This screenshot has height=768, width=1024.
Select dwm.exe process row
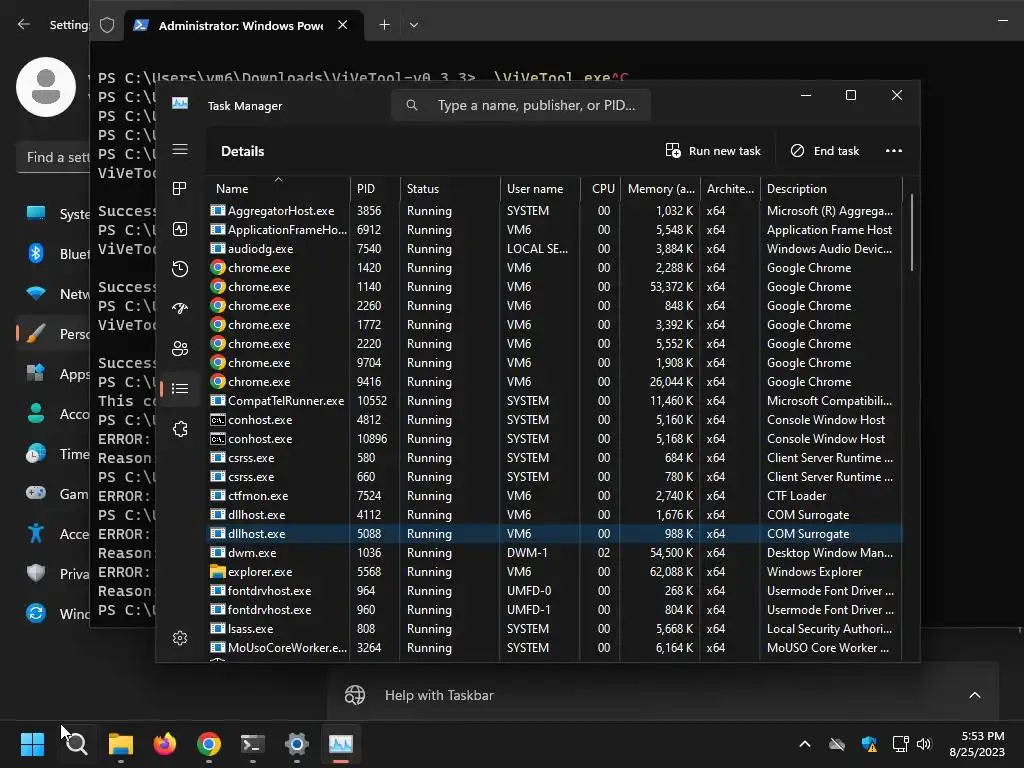coord(554,552)
